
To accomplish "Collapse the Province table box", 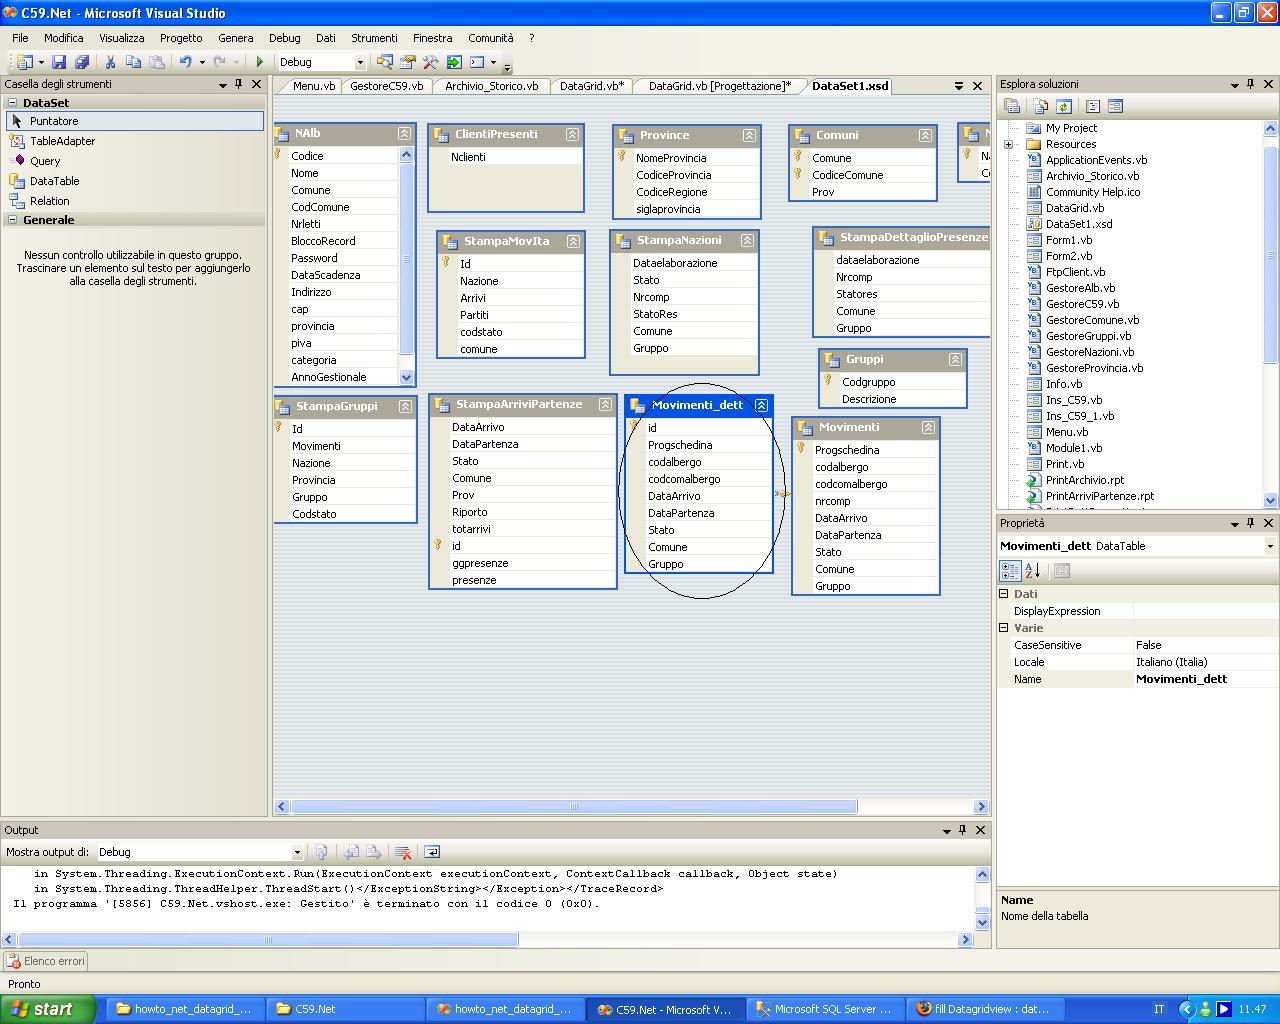I will [748, 135].
